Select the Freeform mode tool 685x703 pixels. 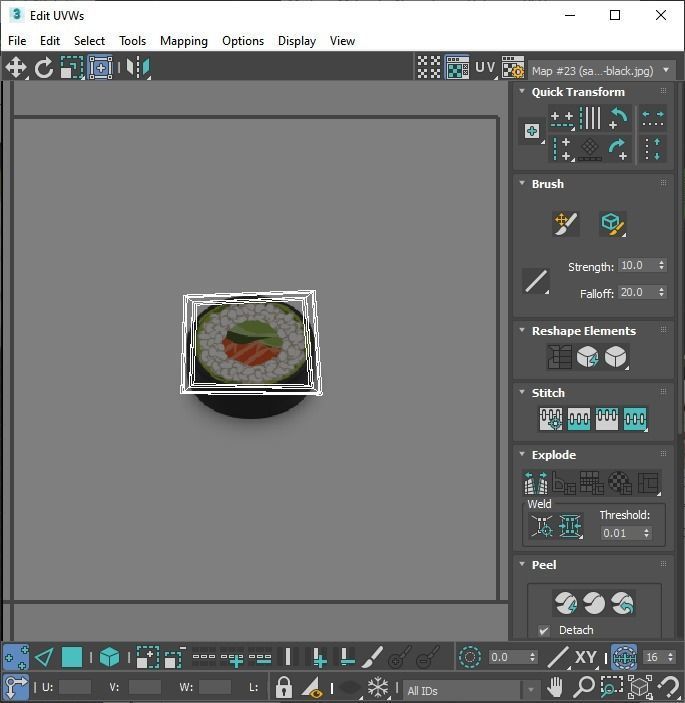click(100, 68)
